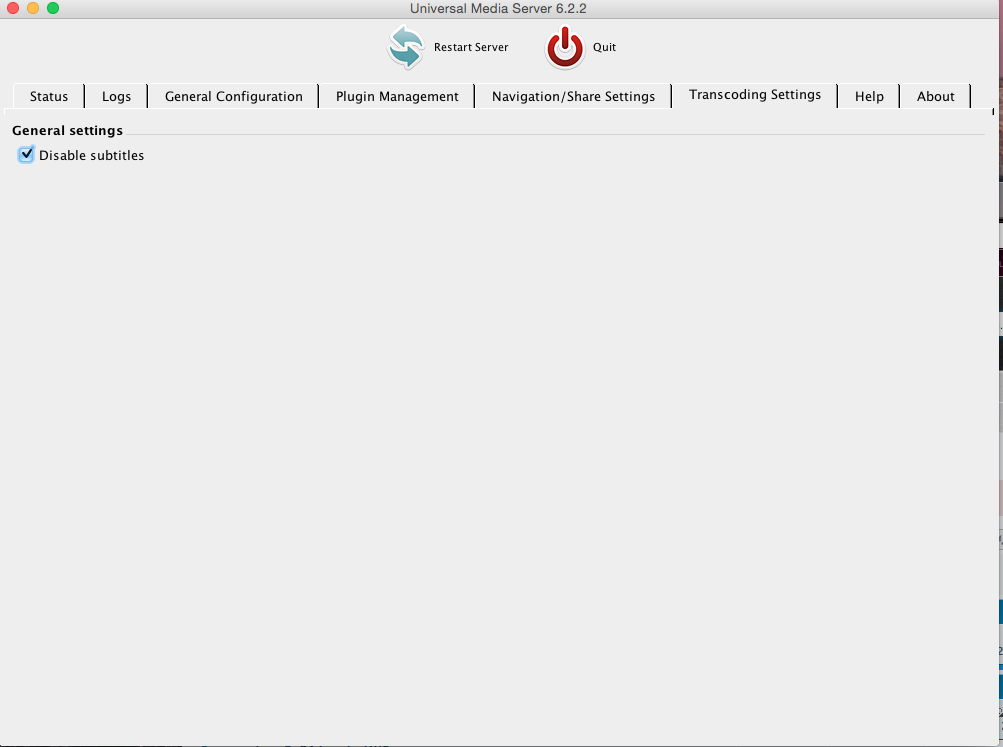The height and width of the screenshot is (747, 1003).
Task: Go to General Configuration tab
Action: click(233, 96)
